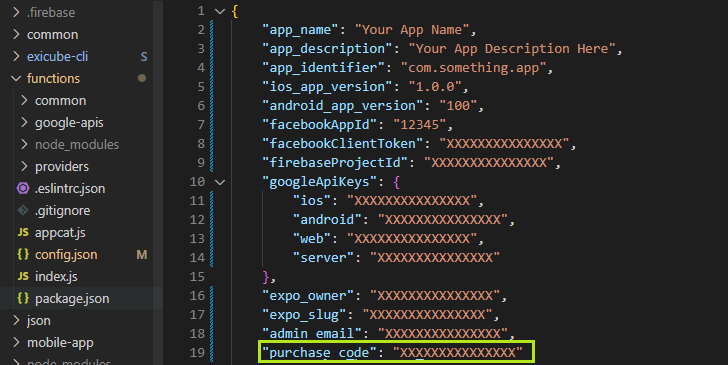Screen dimensions: 728x365
Task: Open the .gitignore file
Action: point(63,210)
